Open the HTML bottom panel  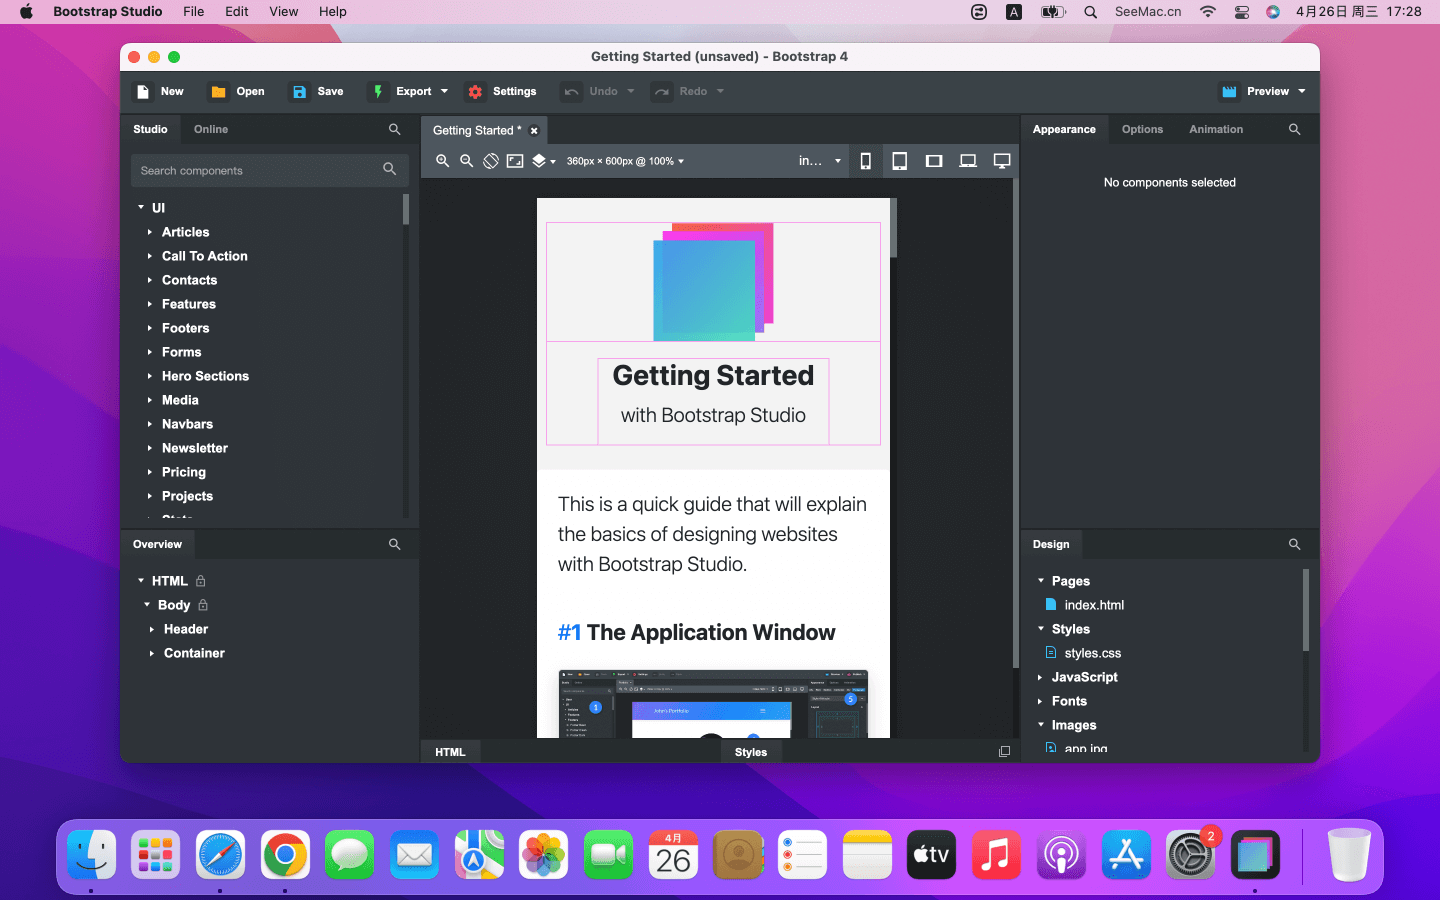point(450,752)
